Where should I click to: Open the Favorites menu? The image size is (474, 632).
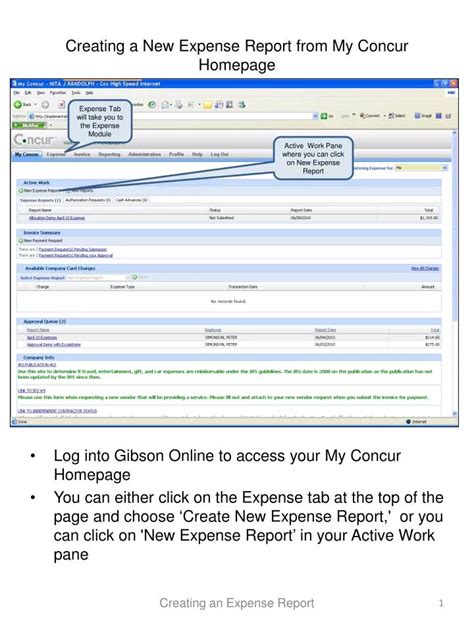pos(58,93)
